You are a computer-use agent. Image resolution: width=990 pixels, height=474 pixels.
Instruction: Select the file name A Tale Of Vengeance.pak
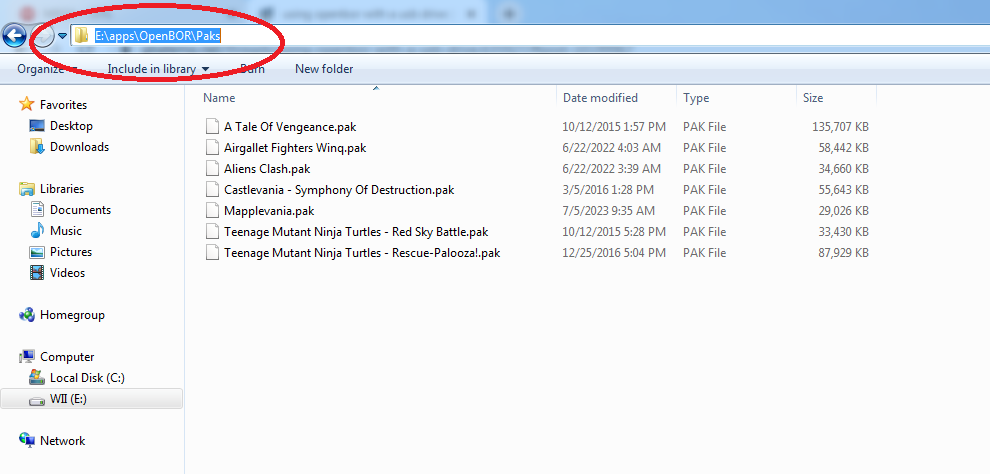[x=290, y=127]
